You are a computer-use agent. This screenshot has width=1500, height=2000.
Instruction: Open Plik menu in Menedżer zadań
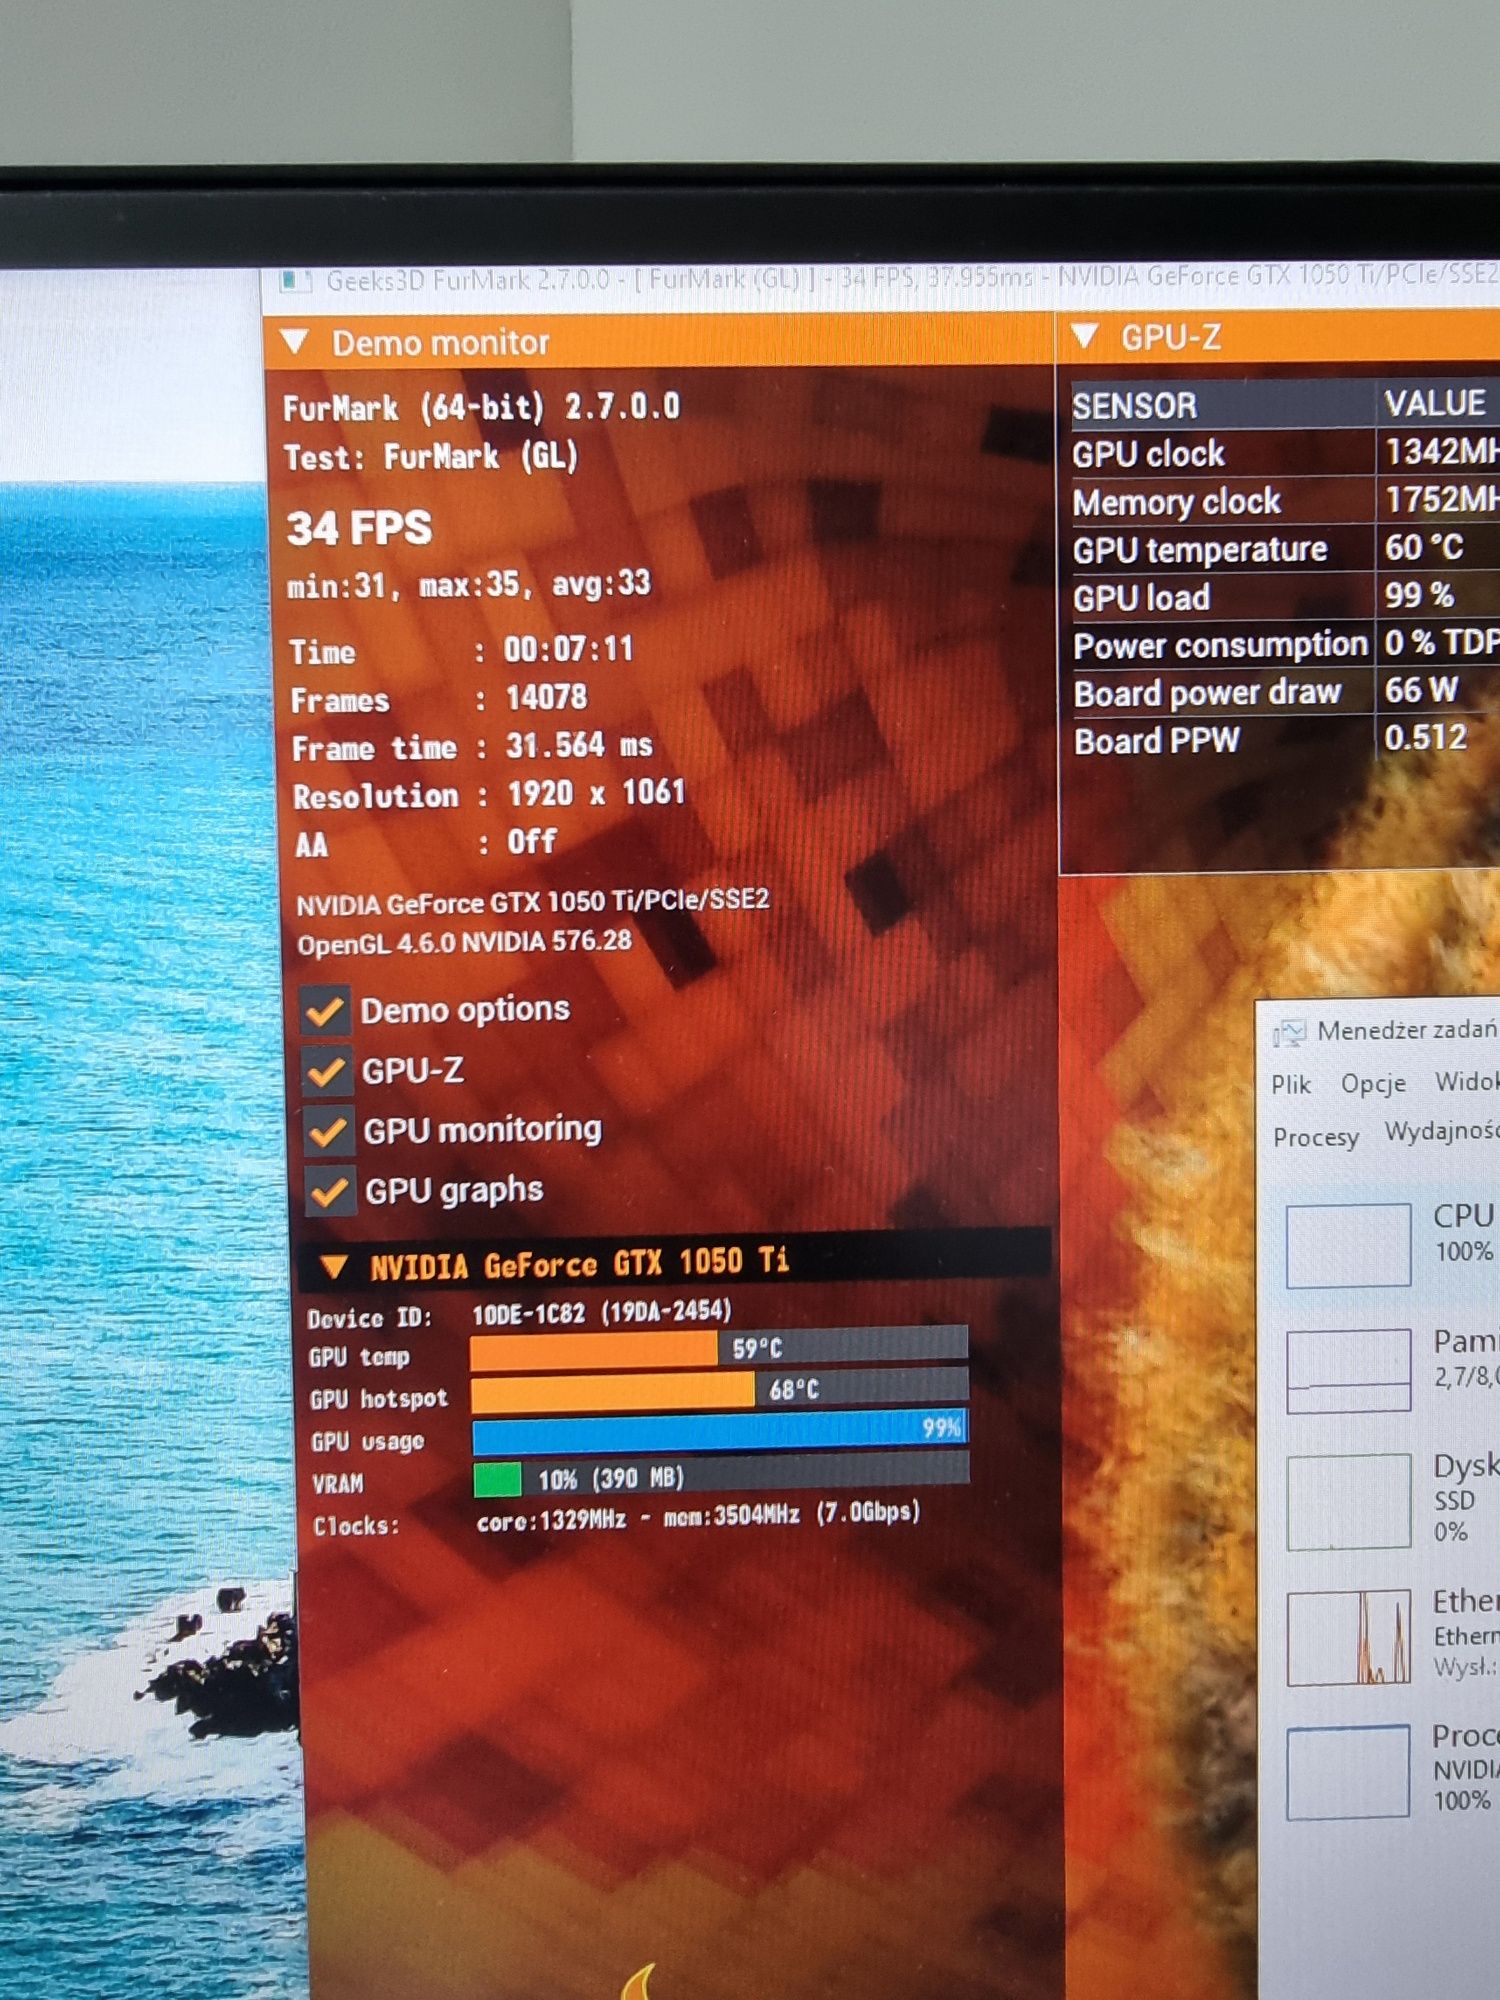(1291, 1085)
